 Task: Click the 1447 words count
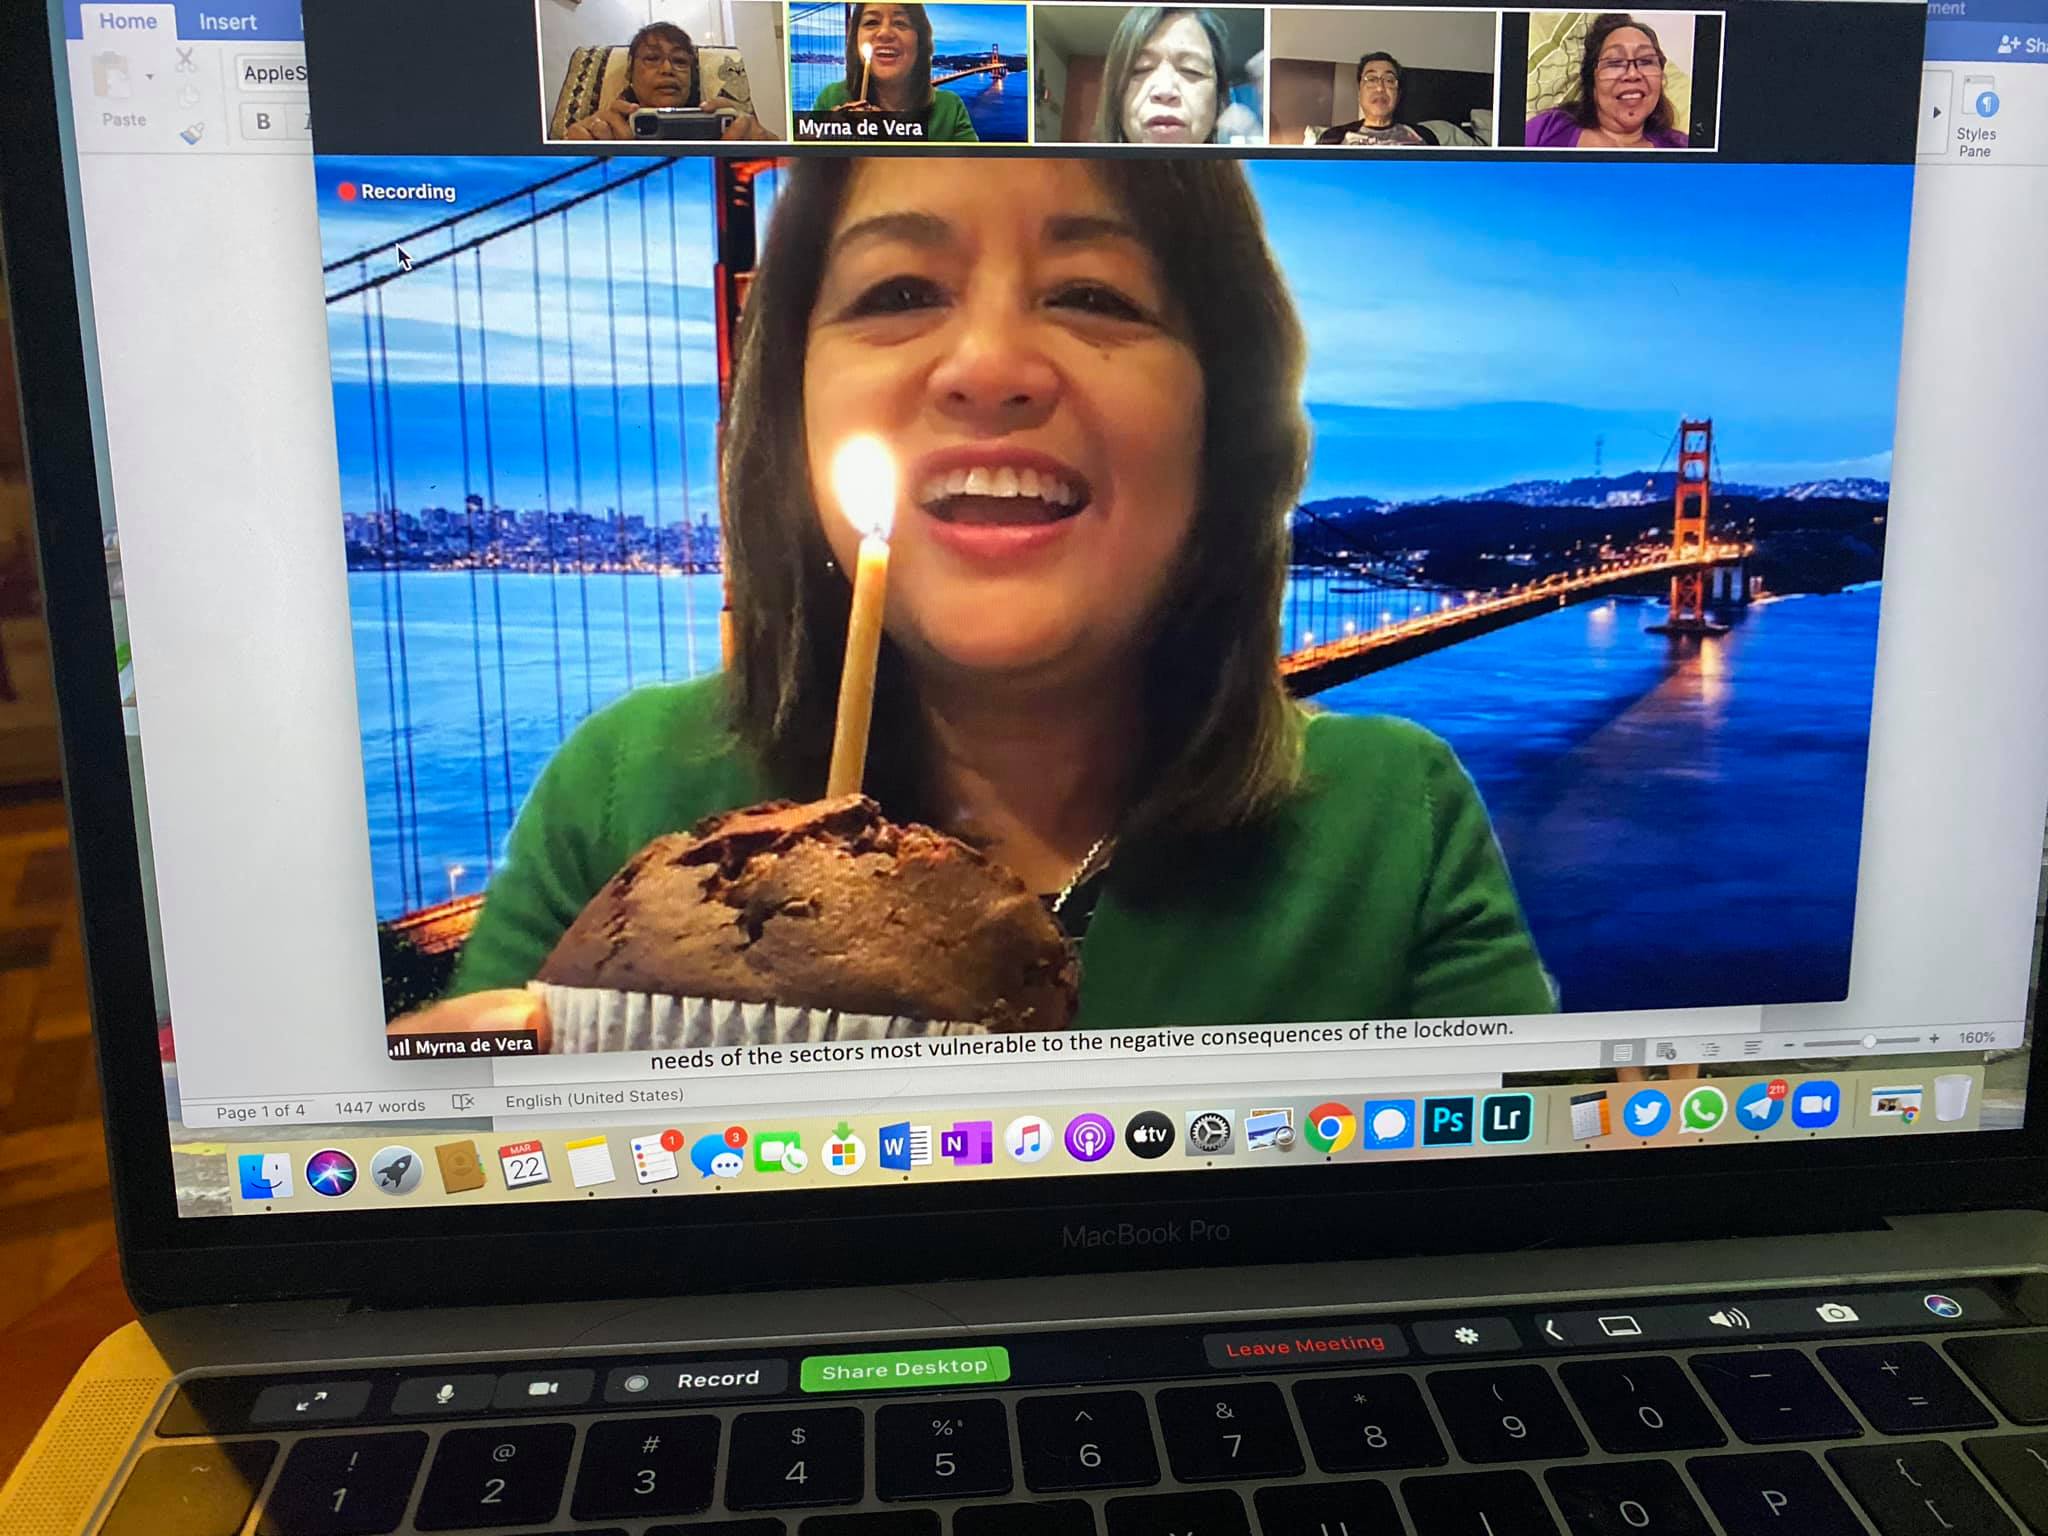tap(379, 1106)
